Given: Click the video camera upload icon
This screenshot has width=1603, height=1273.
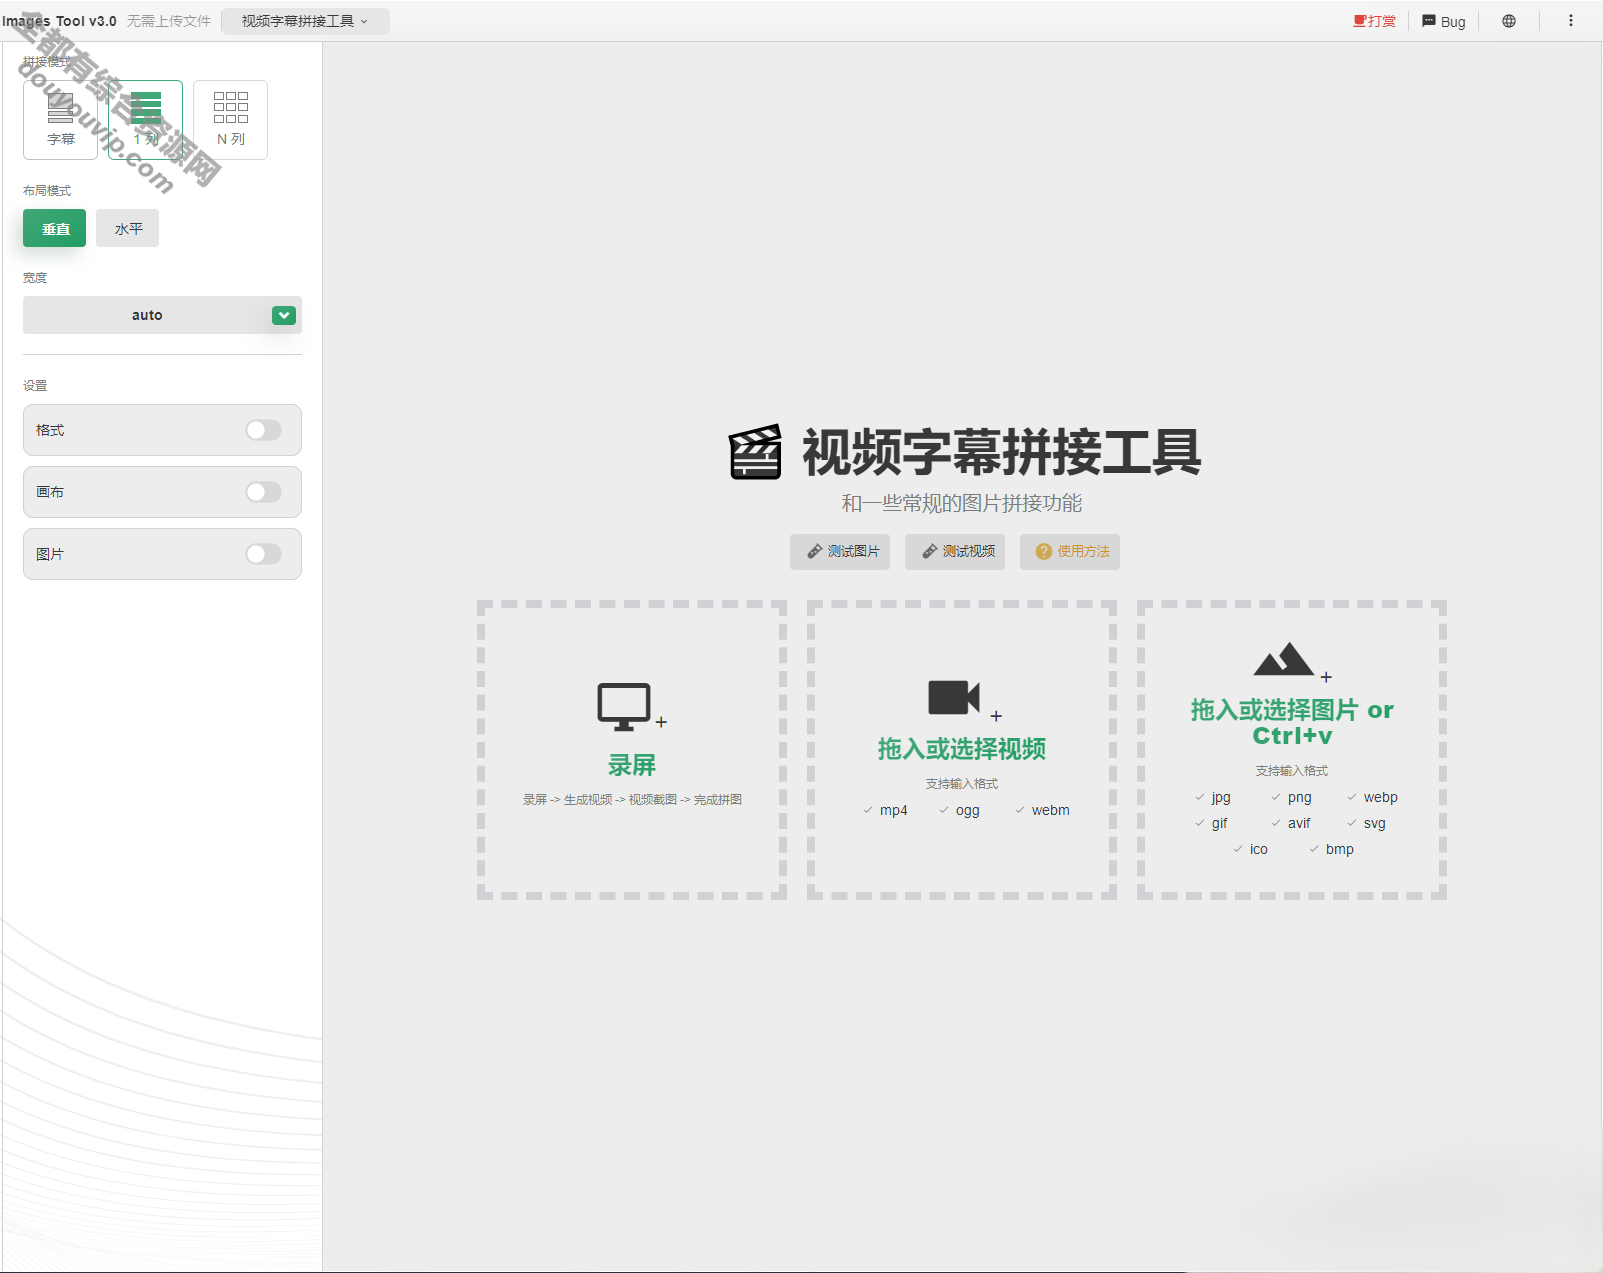Looking at the screenshot, I should click(x=954, y=697).
